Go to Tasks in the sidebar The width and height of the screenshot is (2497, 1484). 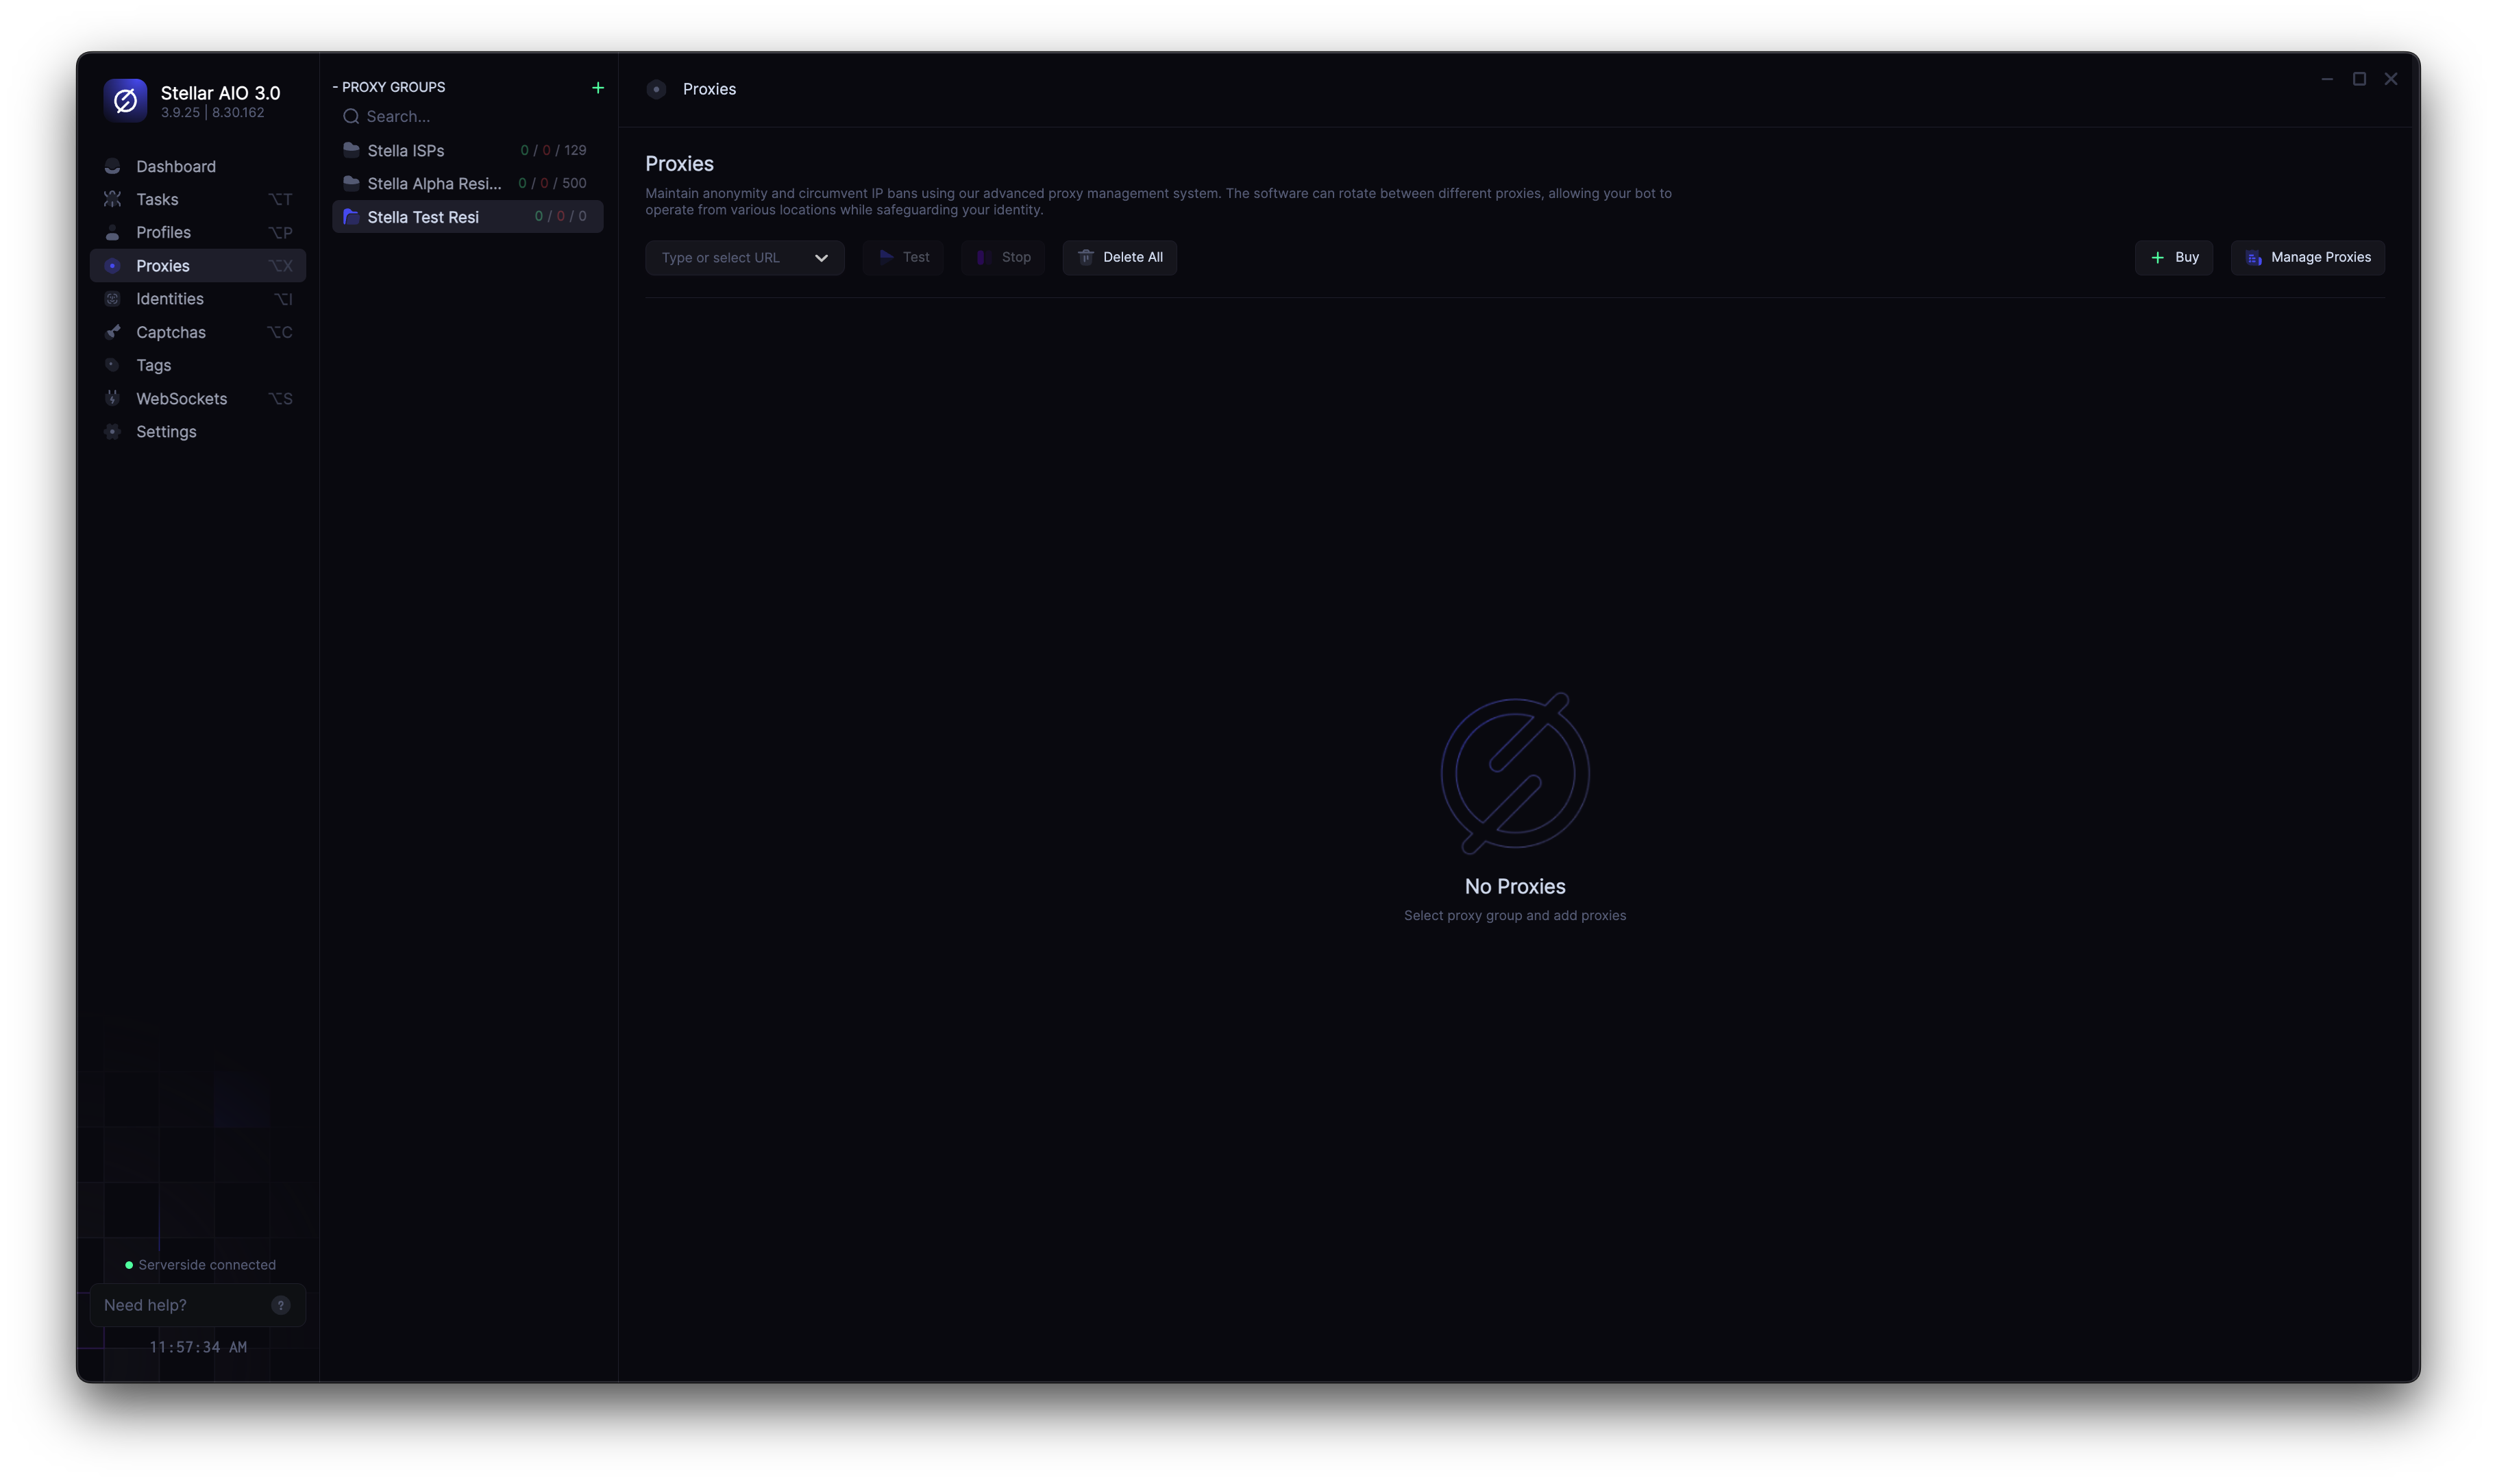click(x=157, y=199)
